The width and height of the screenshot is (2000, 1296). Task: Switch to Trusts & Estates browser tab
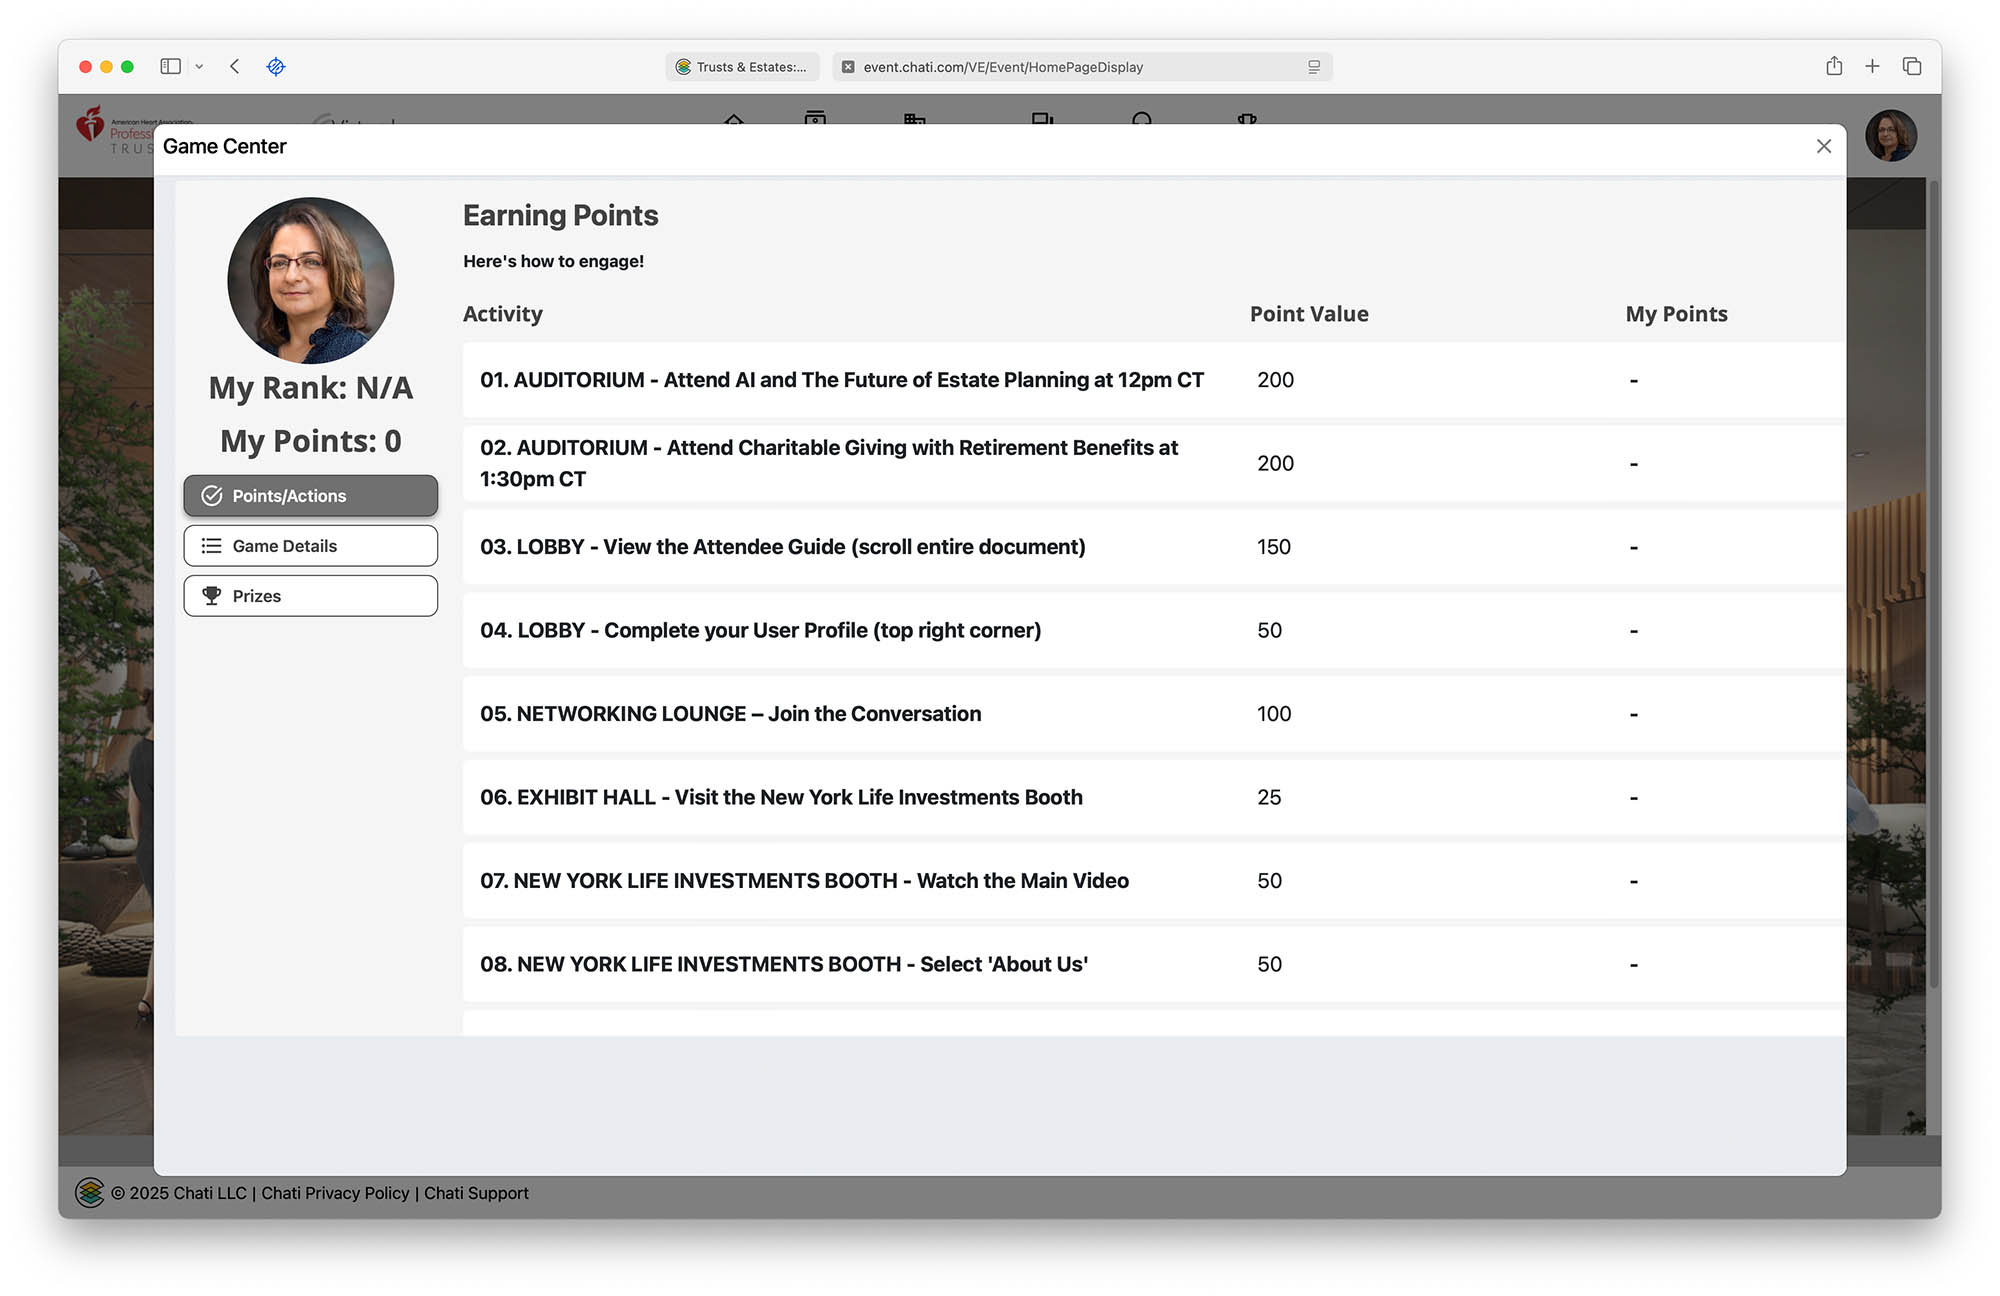(742, 67)
